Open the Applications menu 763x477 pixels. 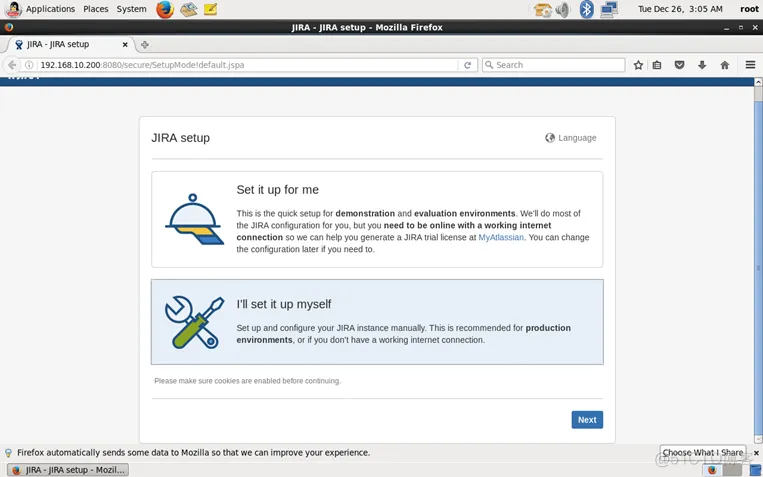click(x=50, y=9)
